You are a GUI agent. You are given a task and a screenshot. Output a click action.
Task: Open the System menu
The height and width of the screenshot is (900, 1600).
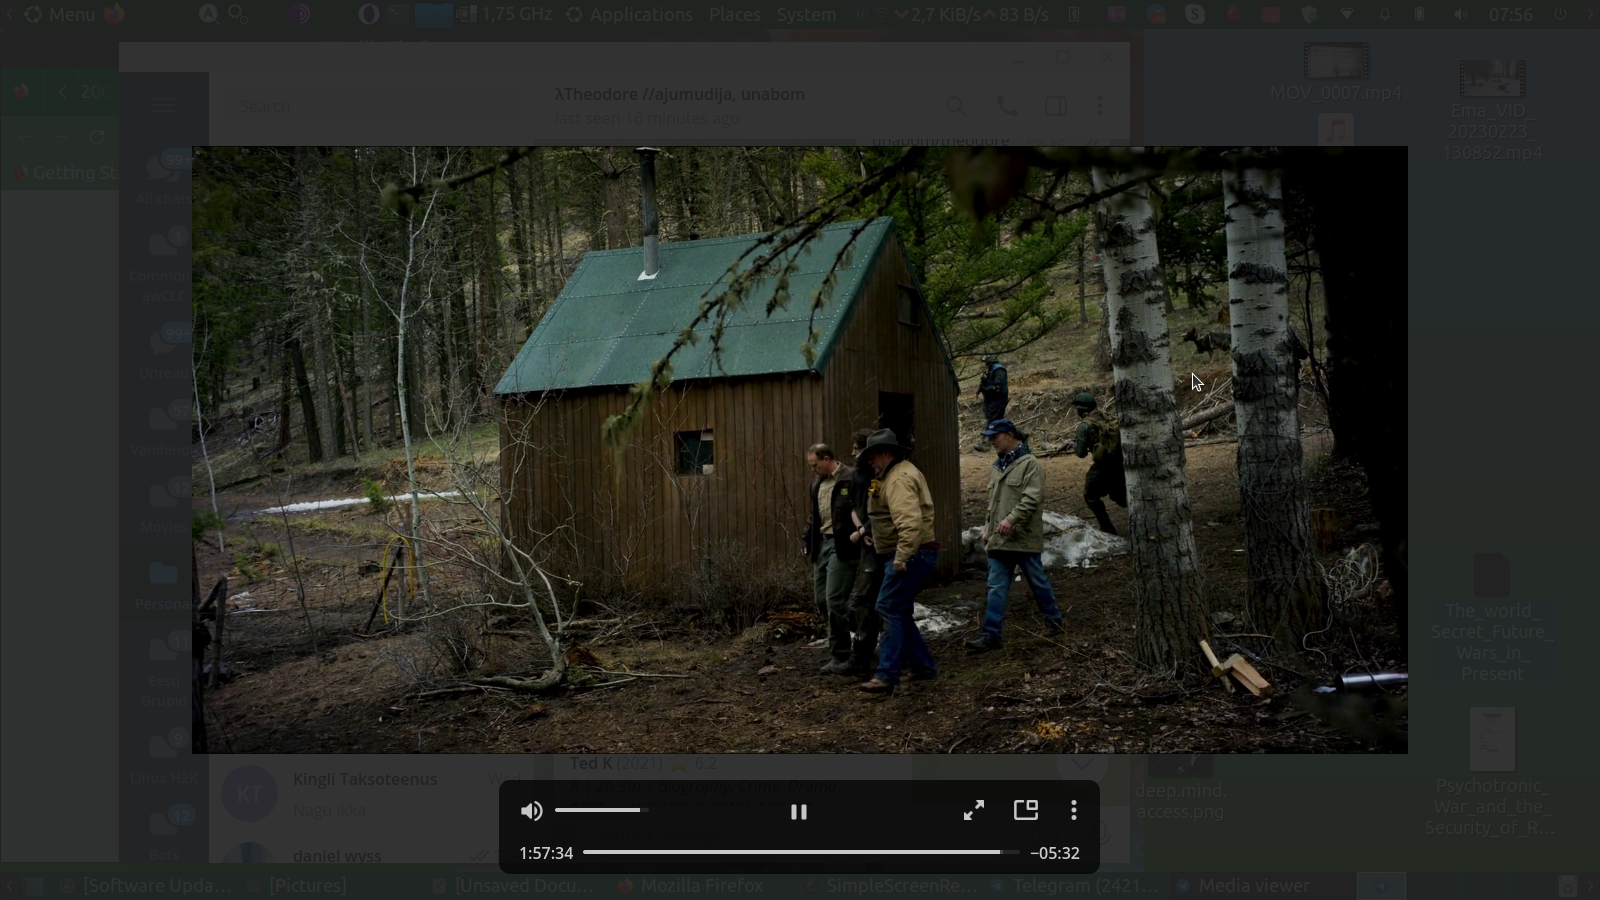pos(806,14)
